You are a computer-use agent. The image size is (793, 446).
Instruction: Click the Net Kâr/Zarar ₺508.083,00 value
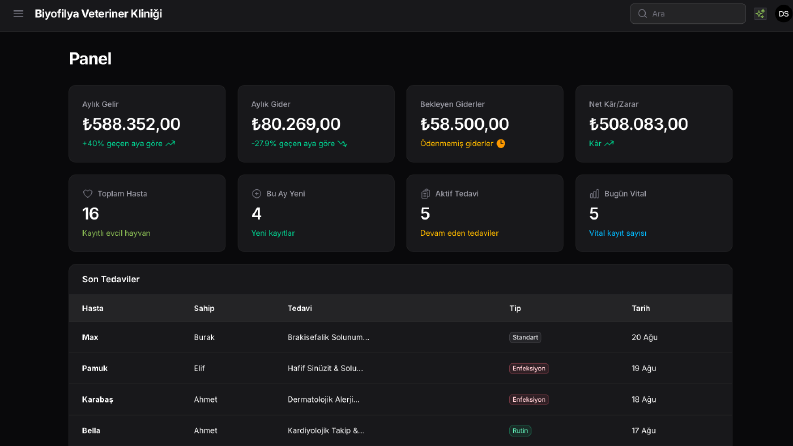click(638, 124)
